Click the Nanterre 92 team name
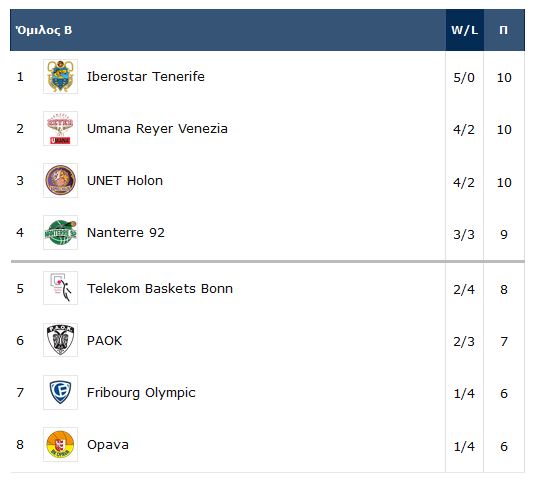Screen dimensions: 545x481 126,233
